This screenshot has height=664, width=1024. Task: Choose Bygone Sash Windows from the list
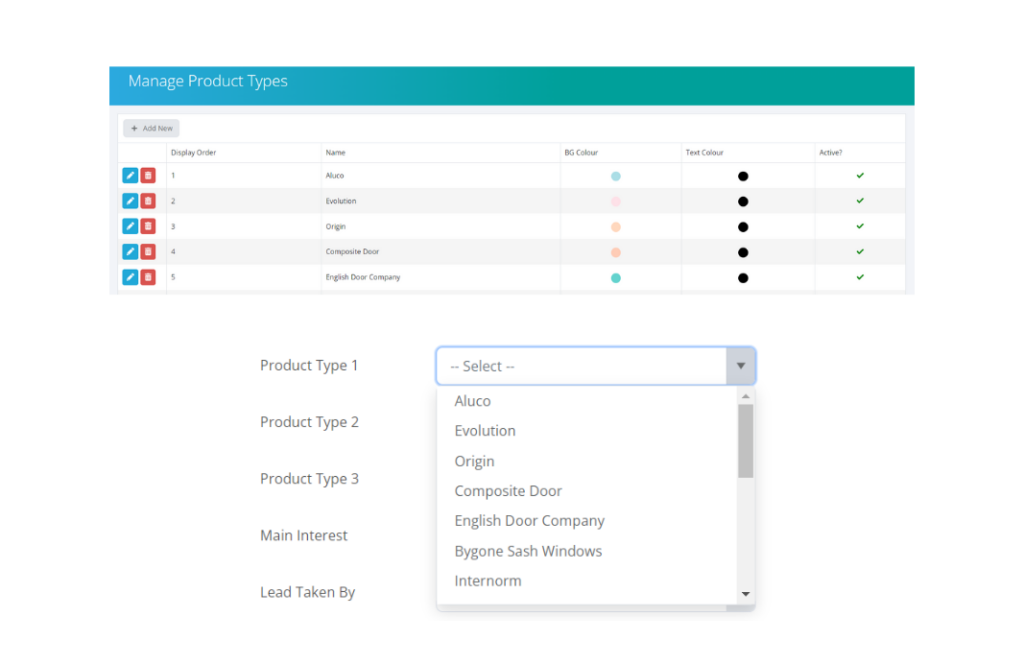coord(528,551)
